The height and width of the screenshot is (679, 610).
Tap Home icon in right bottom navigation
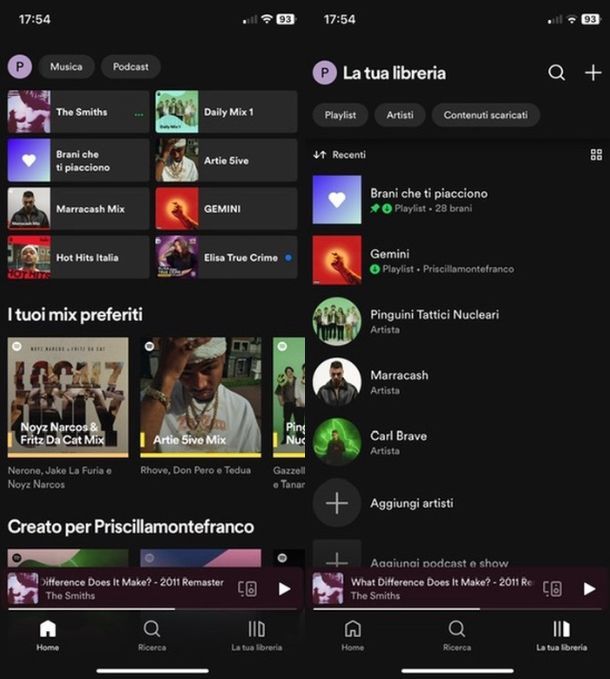(x=352, y=629)
